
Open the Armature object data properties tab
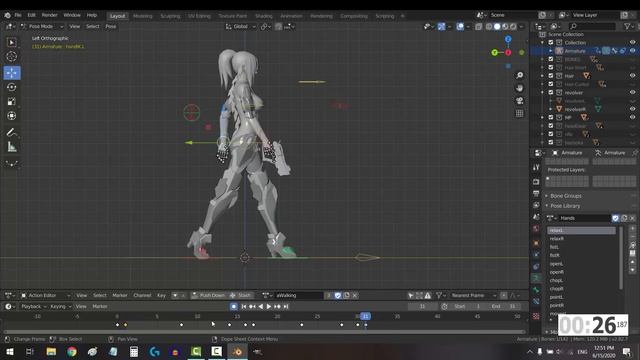click(x=536, y=278)
